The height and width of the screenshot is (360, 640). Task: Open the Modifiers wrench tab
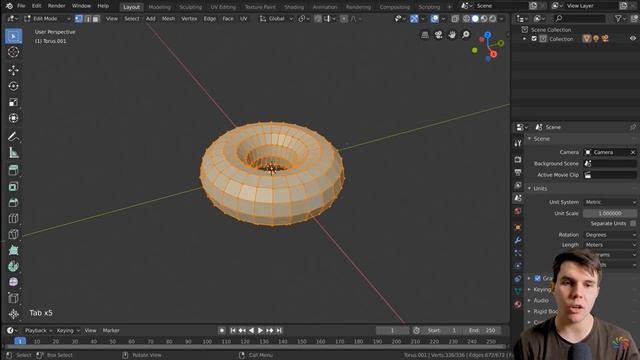click(518, 240)
